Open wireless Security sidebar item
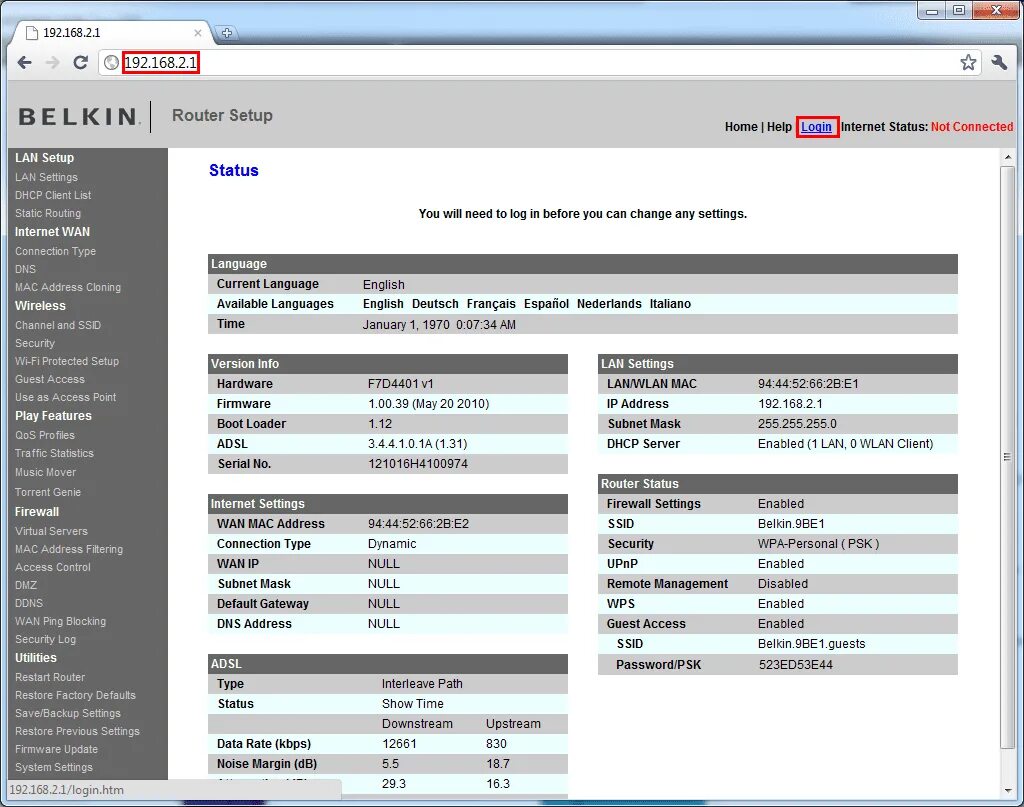Image resolution: width=1024 pixels, height=807 pixels. 35,343
